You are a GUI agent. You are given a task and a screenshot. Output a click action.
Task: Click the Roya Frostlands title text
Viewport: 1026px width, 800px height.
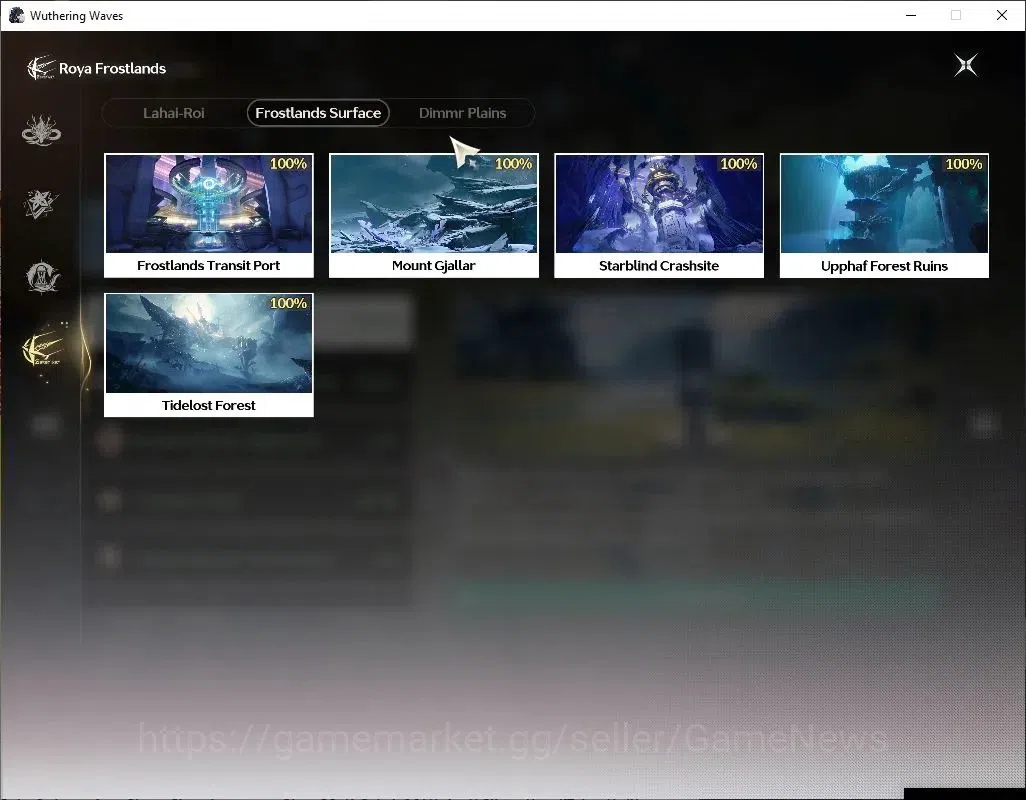pos(113,69)
